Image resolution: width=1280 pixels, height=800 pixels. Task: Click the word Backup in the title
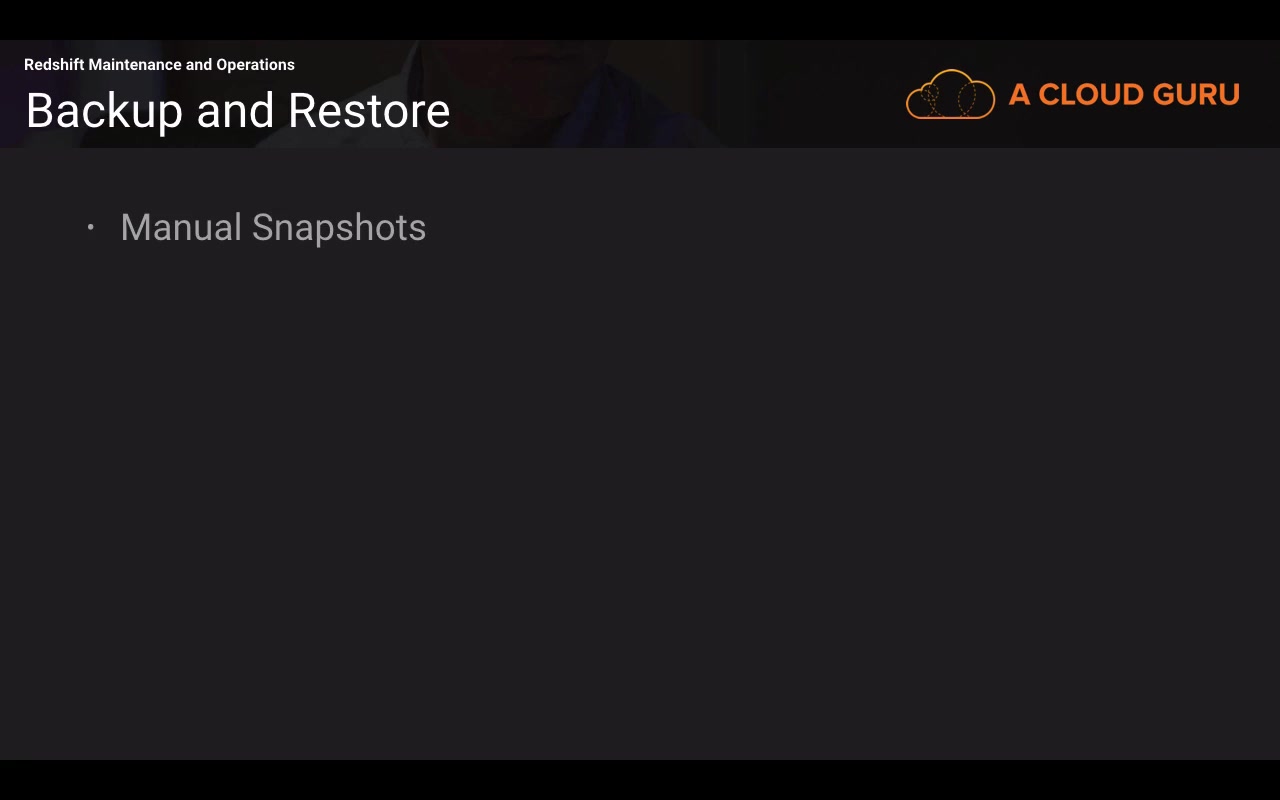tap(105, 111)
